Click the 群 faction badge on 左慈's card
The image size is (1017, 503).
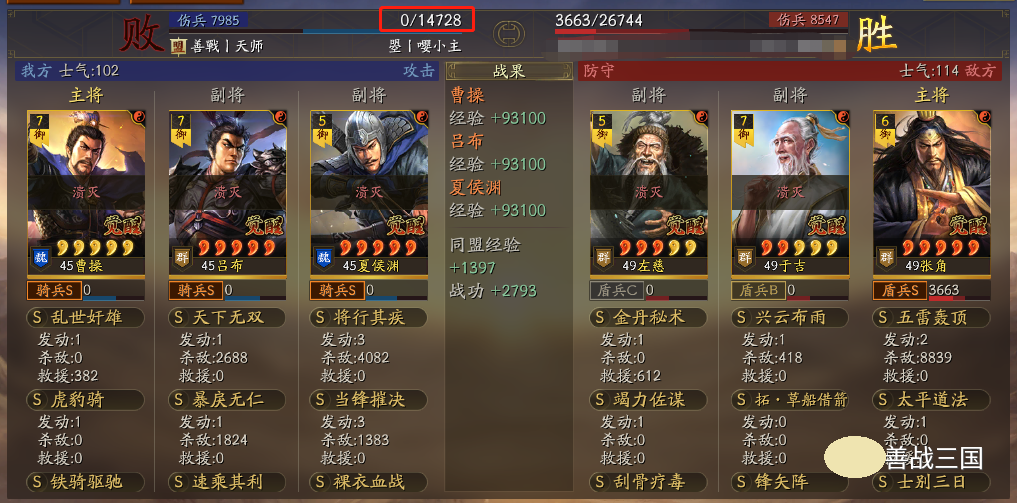(601, 257)
